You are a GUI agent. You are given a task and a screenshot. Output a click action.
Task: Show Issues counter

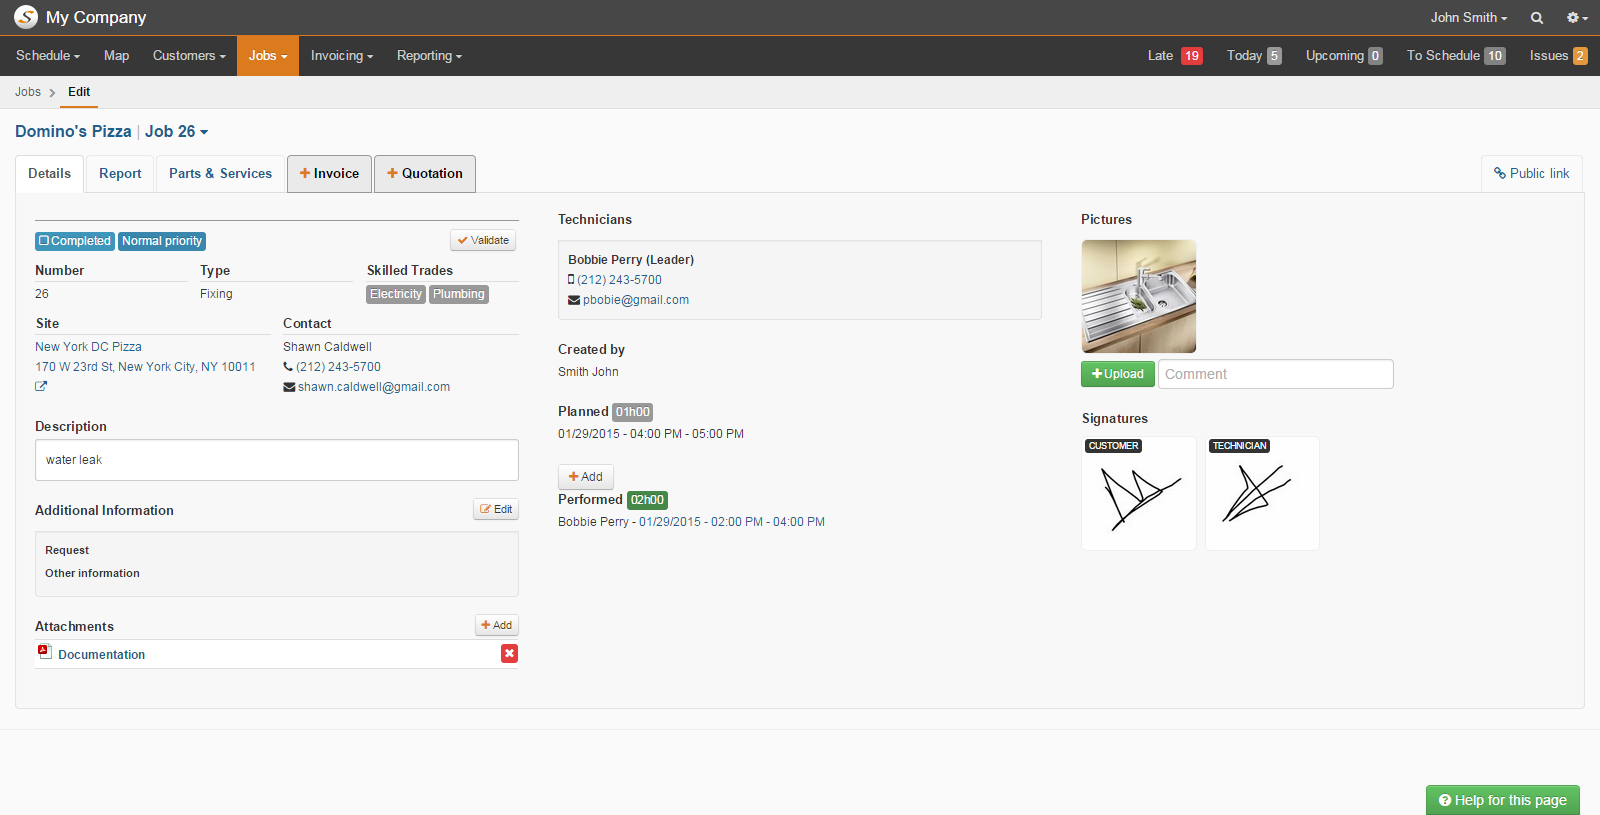(x=1558, y=56)
